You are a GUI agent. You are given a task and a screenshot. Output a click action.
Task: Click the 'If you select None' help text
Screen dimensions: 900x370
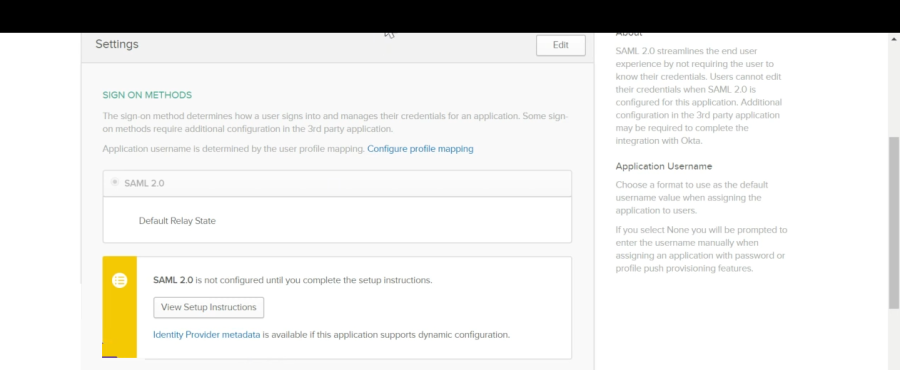point(701,249)
